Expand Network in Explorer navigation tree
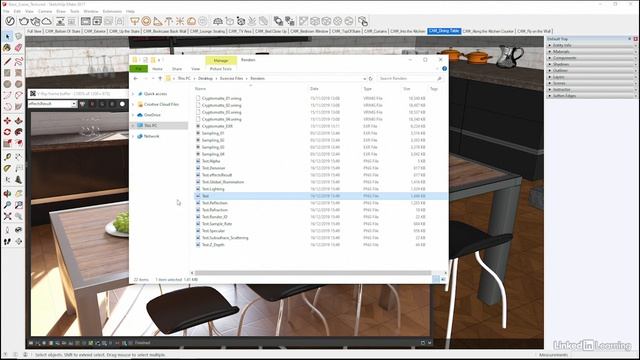 133,136
